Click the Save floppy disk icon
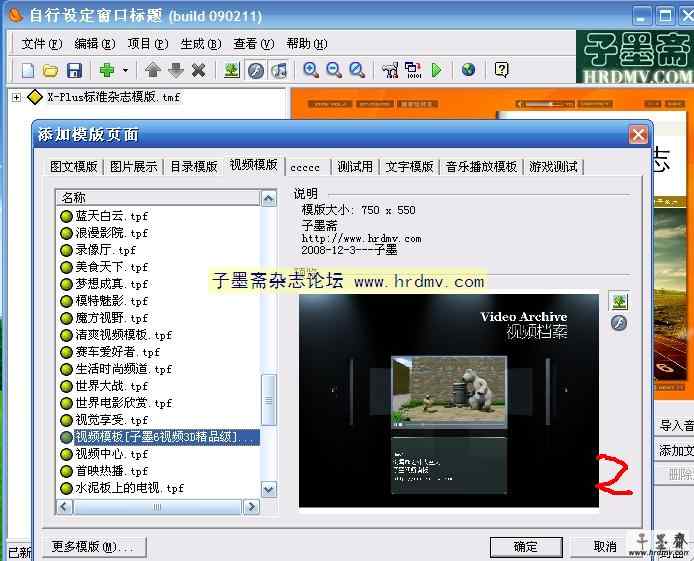Image resolution: width=694 pixels, height=561 pixels. pos(74,70)
